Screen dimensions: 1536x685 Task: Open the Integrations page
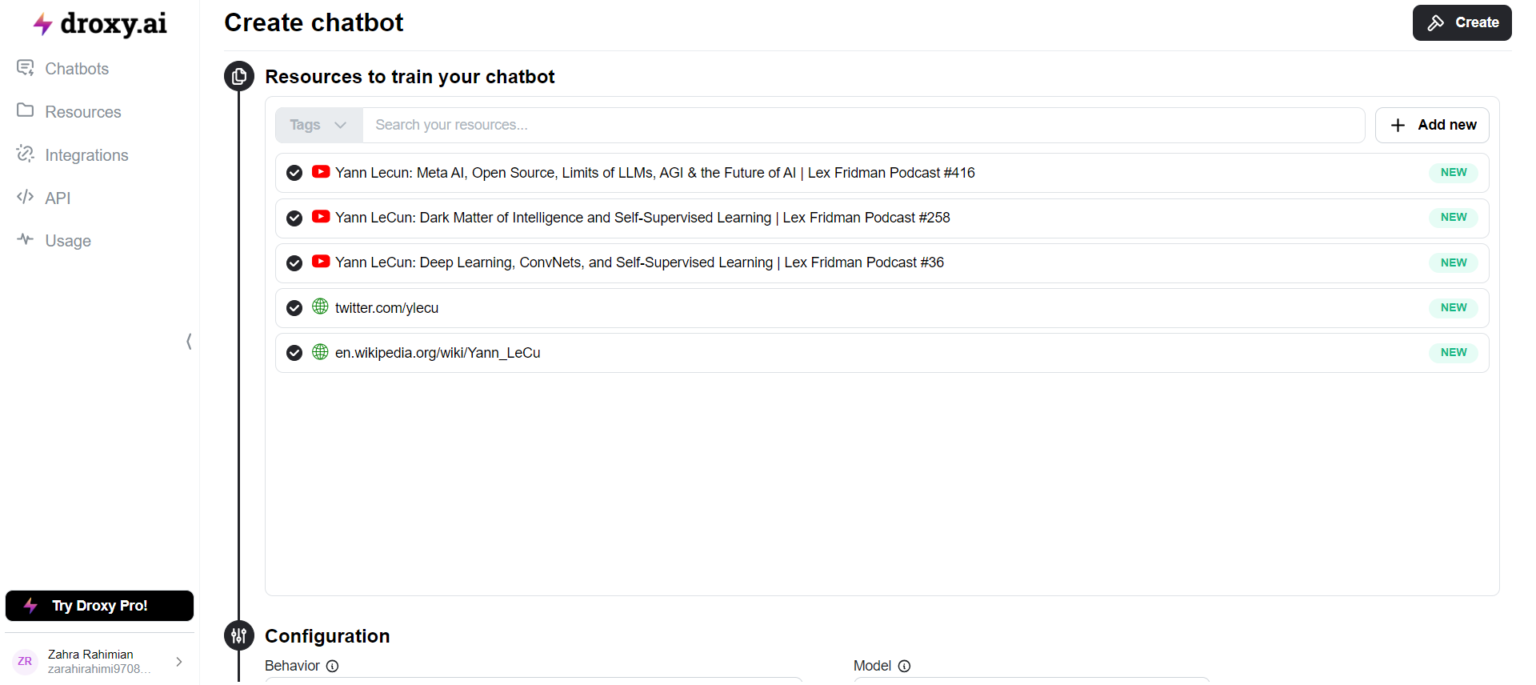[x=86, y=155]
